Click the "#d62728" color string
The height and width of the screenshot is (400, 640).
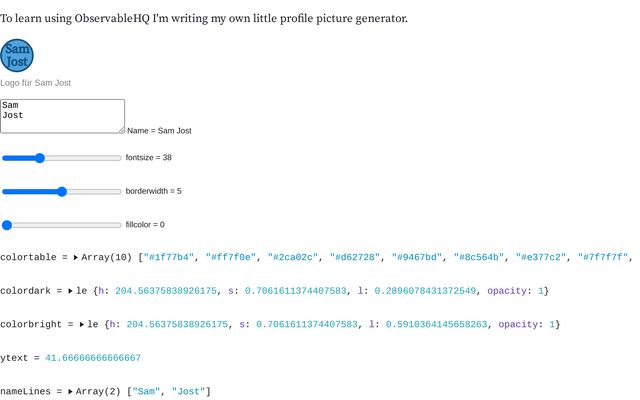[355, 258]
